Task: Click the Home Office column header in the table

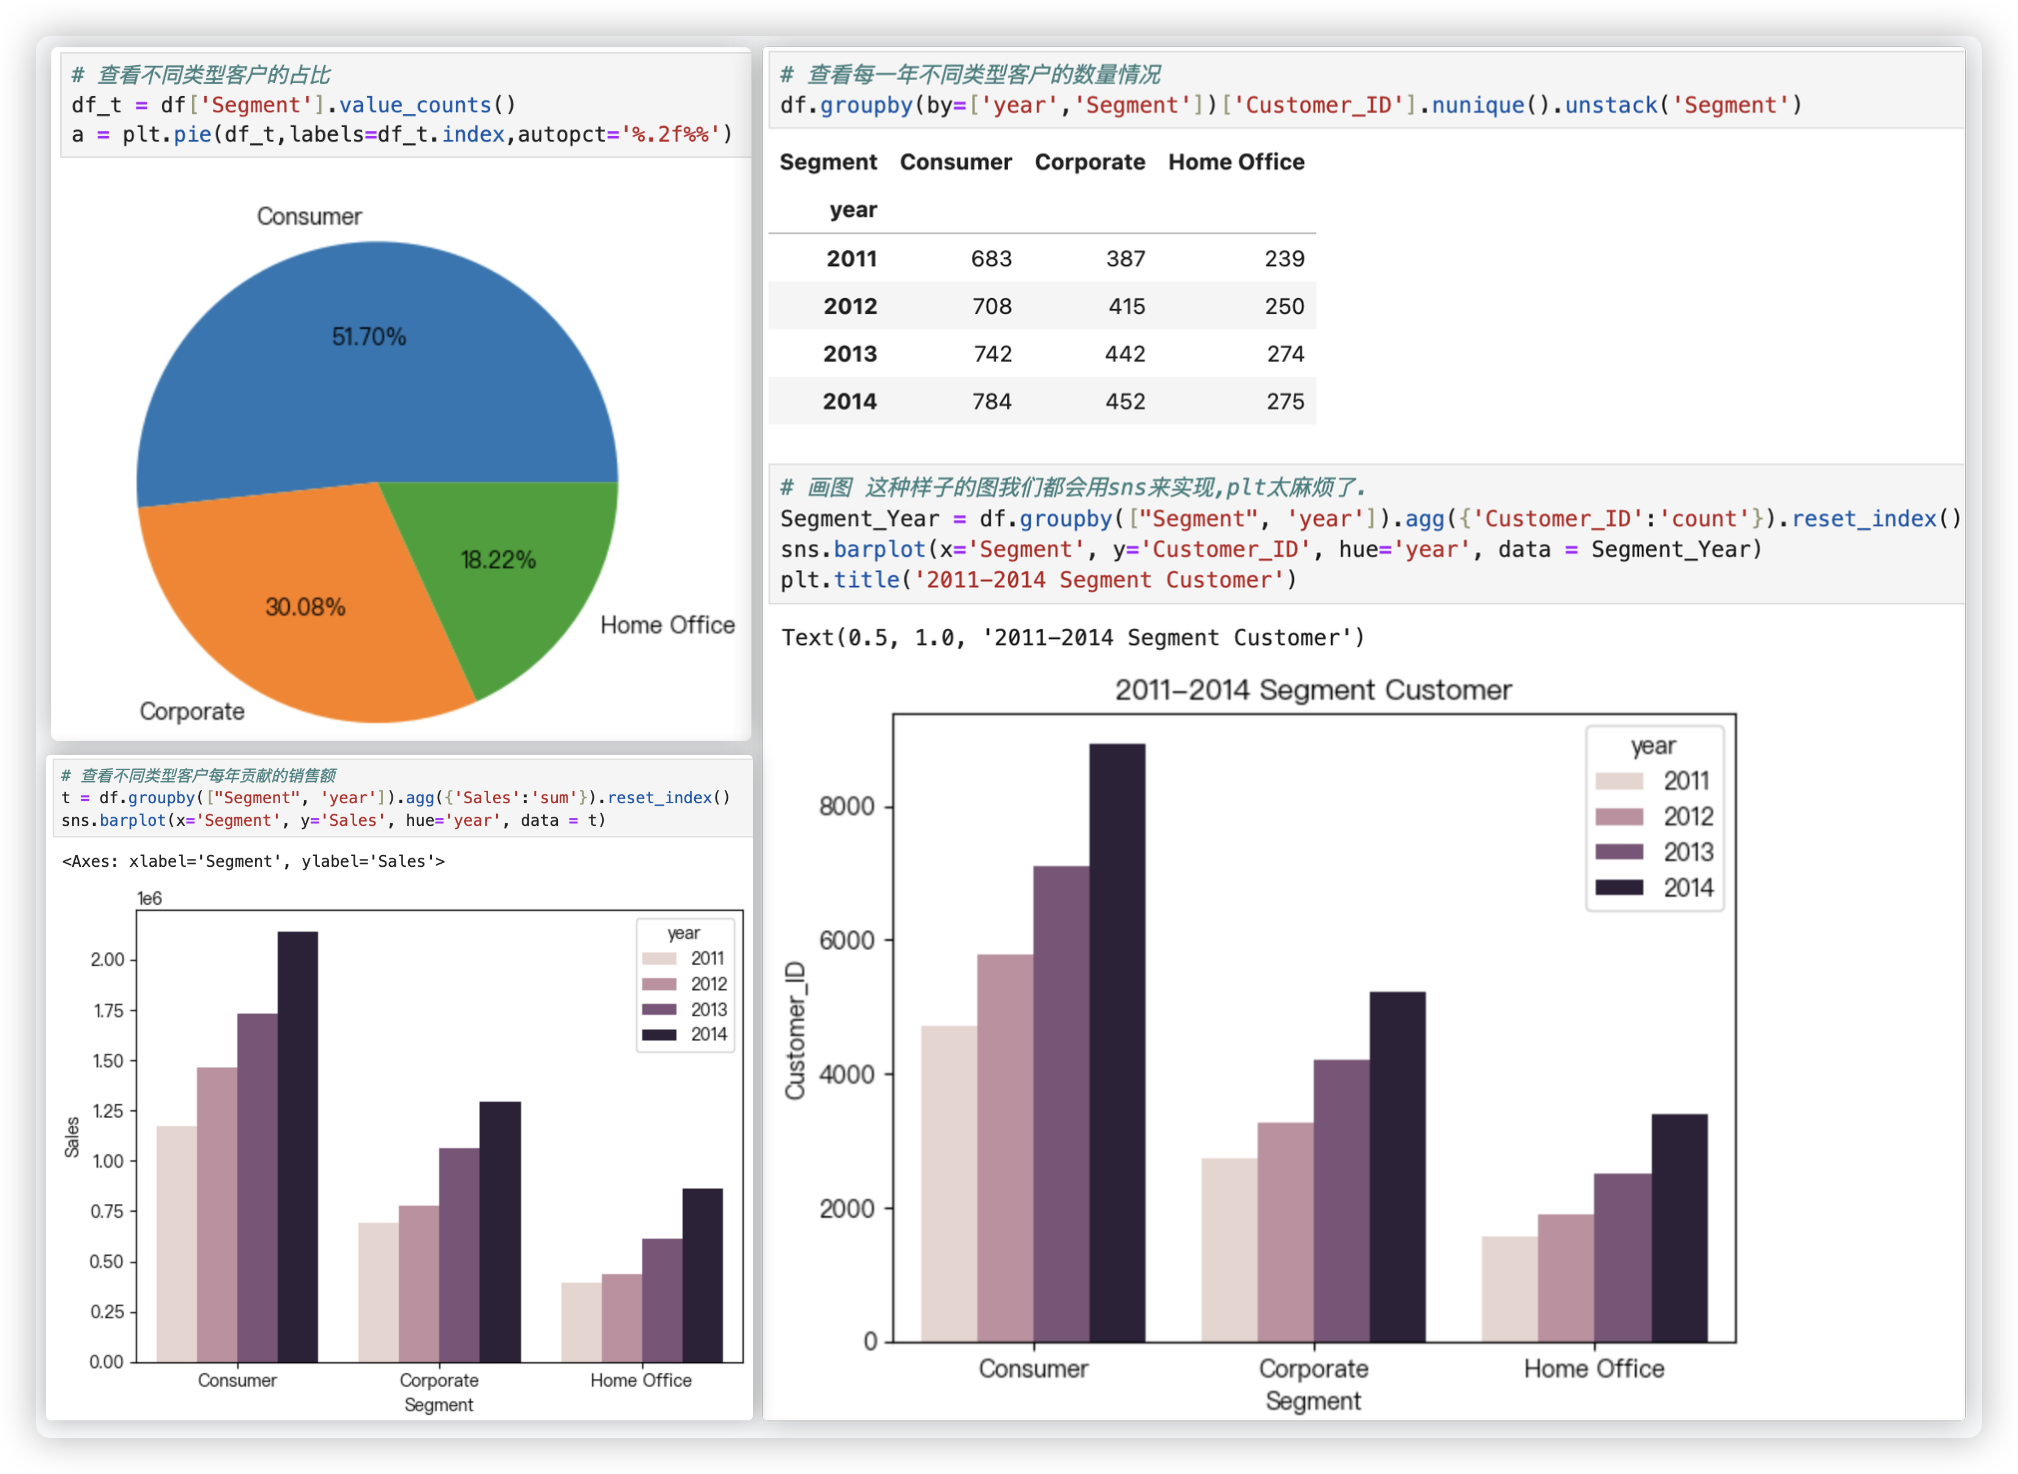Action: tap(1235, 162)
